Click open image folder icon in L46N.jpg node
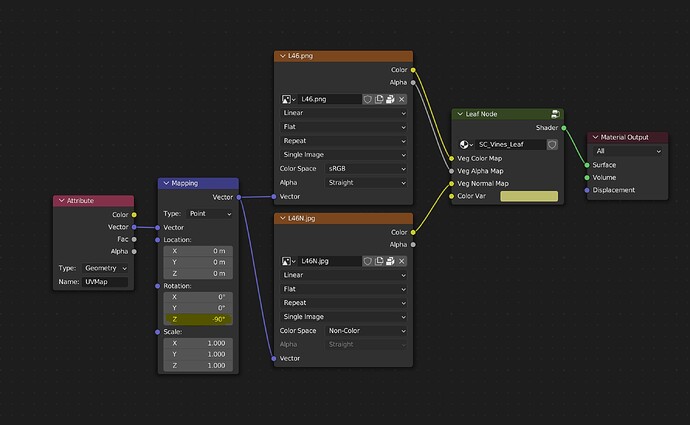Viewport: 690px width, 425px height. click(390, 261)
